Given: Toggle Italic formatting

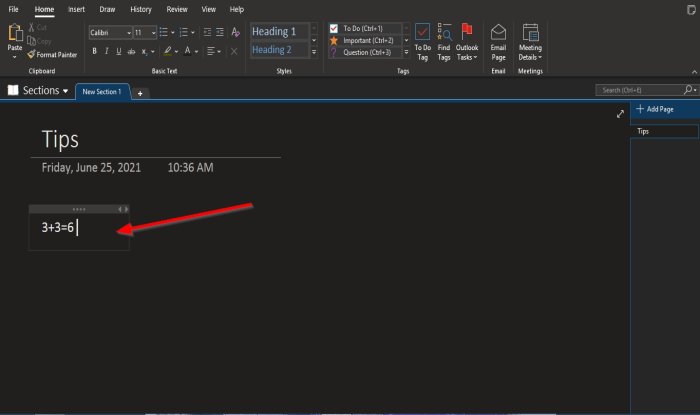Looking at the screenshot, I should 106,51.
